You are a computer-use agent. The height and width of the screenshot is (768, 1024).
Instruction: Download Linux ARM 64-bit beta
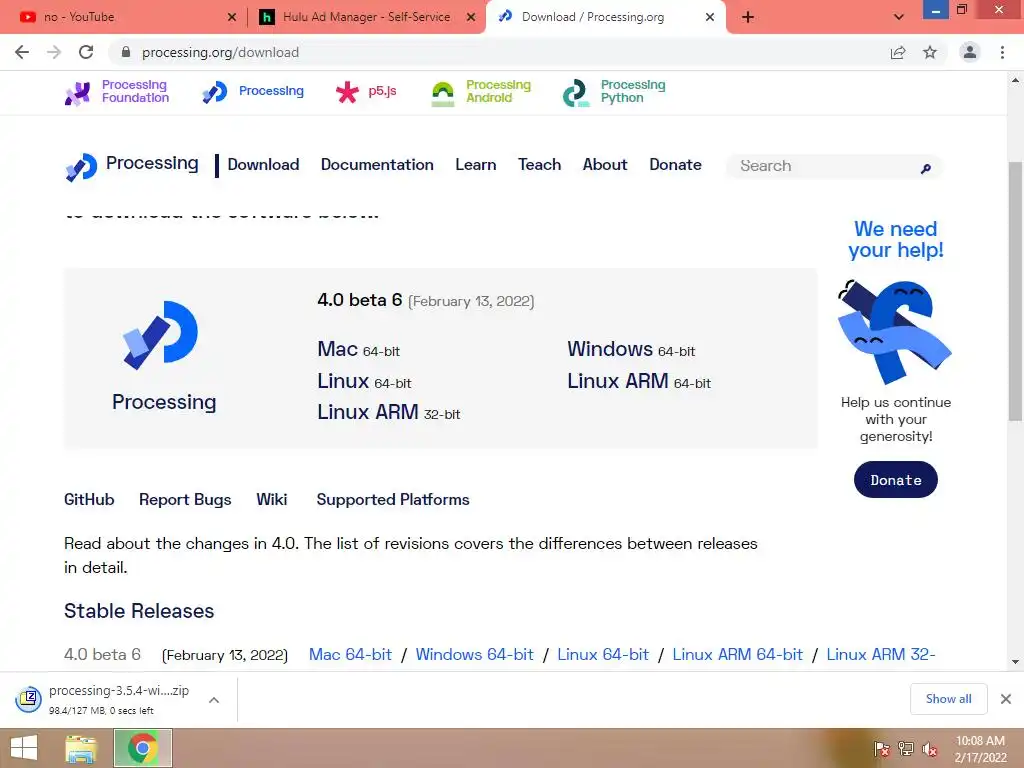point(639,381)
